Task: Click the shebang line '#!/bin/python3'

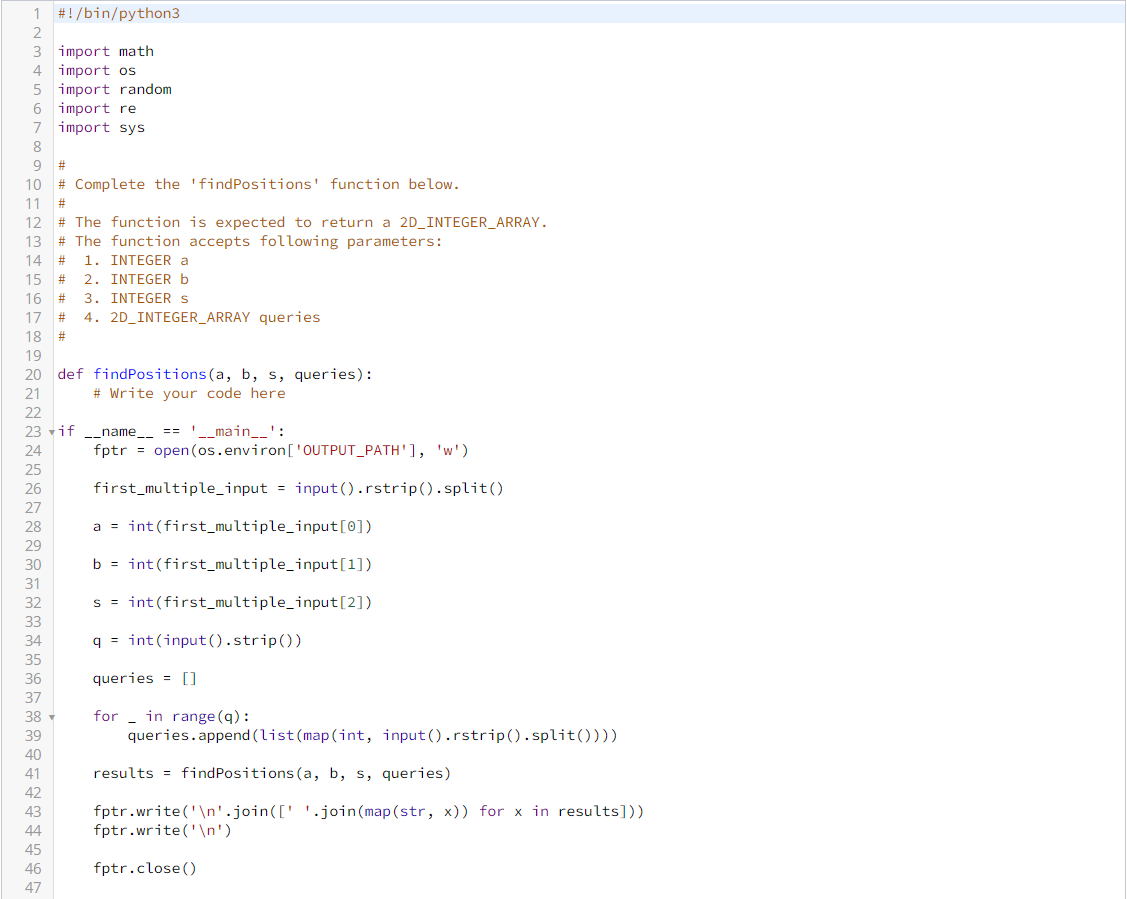Action: click(119, 14)
